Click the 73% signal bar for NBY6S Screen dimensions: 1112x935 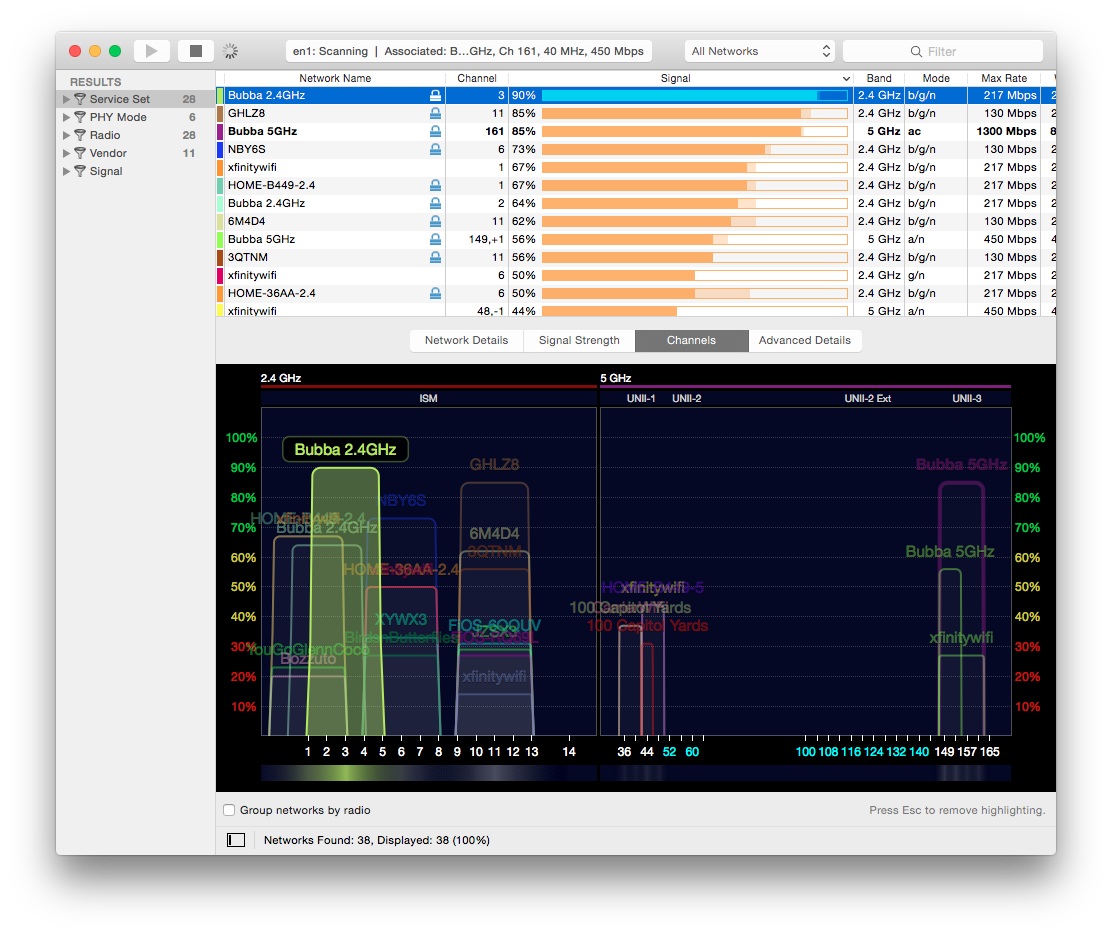click(x=695, y=149)
